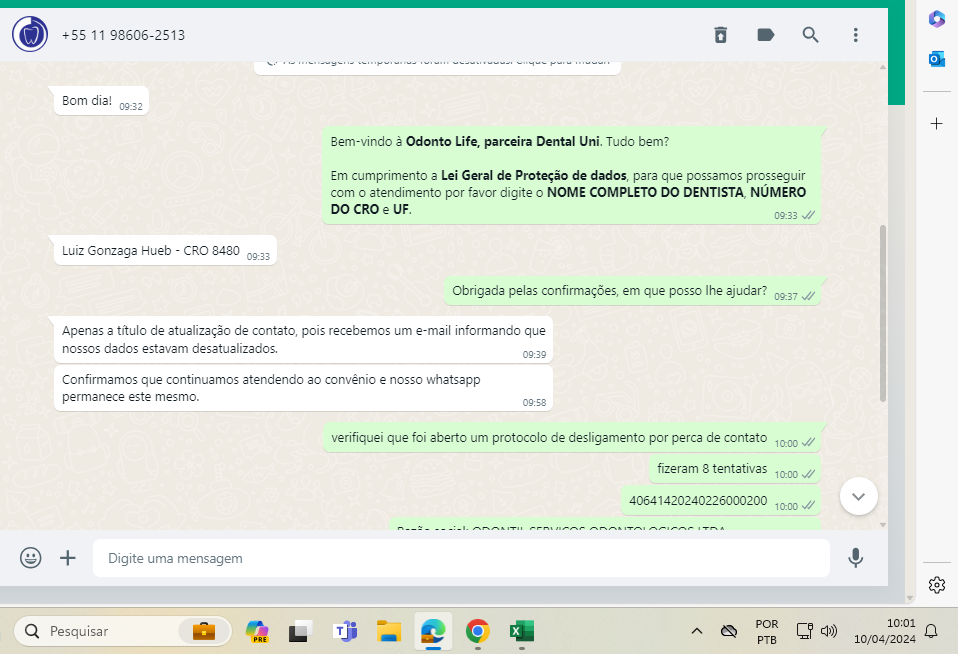Click the cloud sync tray icon
The height and width of the screenshot is (654, 958).
point(729,631)
